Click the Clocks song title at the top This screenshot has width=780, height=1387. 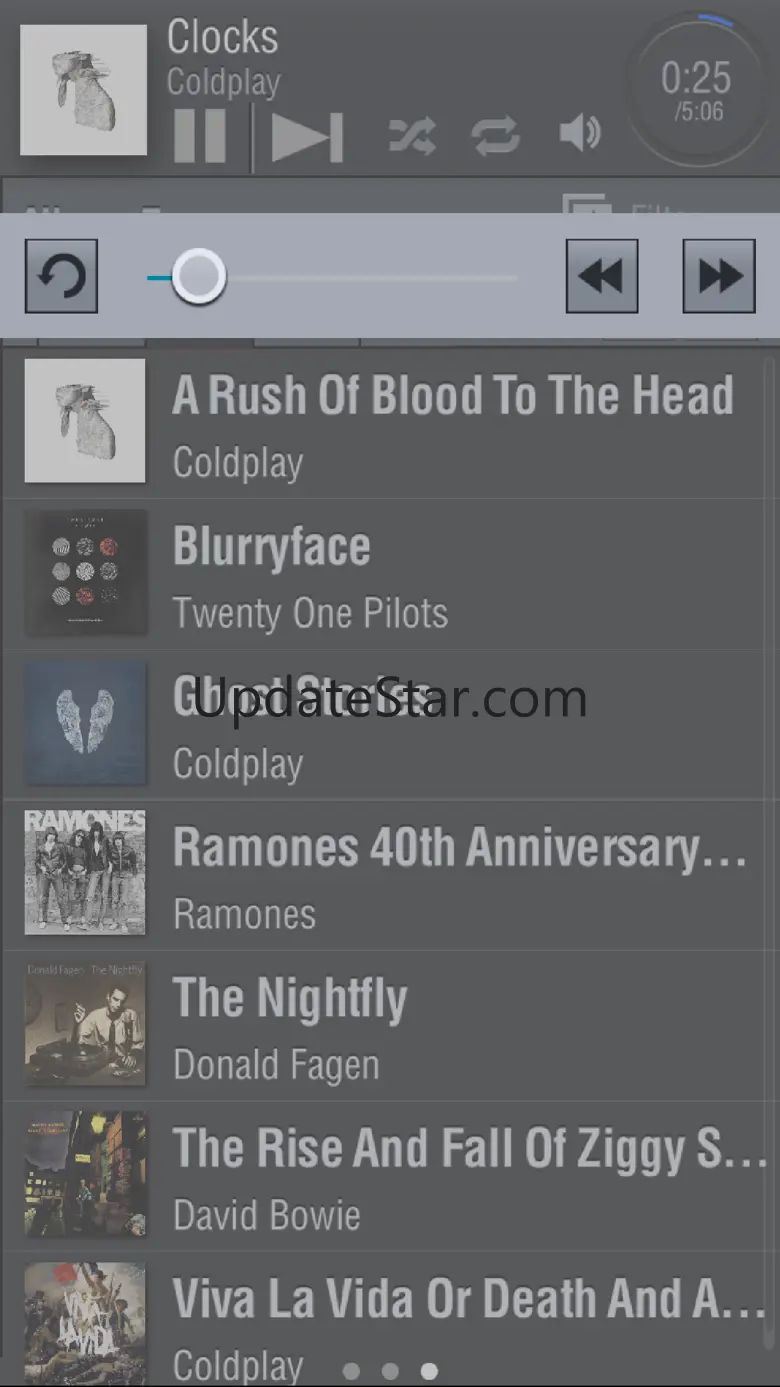(222, 38)
